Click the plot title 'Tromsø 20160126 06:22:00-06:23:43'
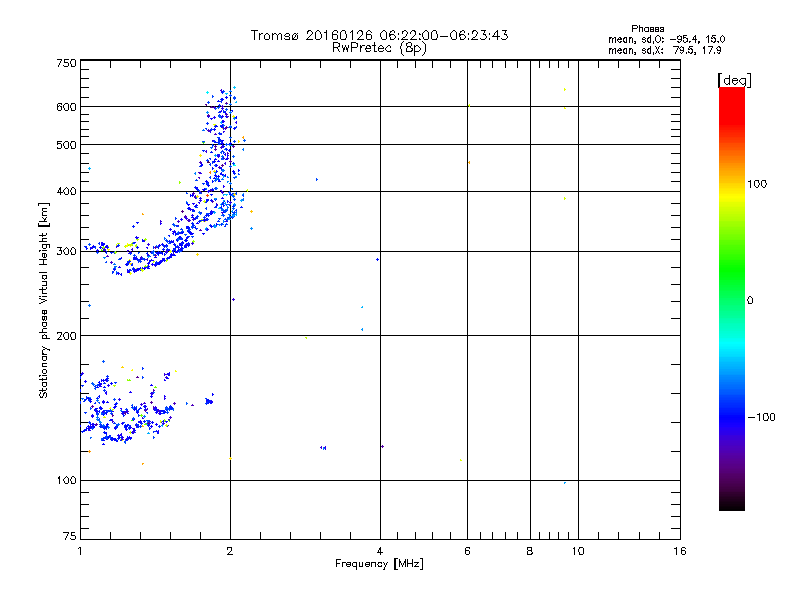The height and width of the screenshot is (600, 800). [x=379, y=35]
